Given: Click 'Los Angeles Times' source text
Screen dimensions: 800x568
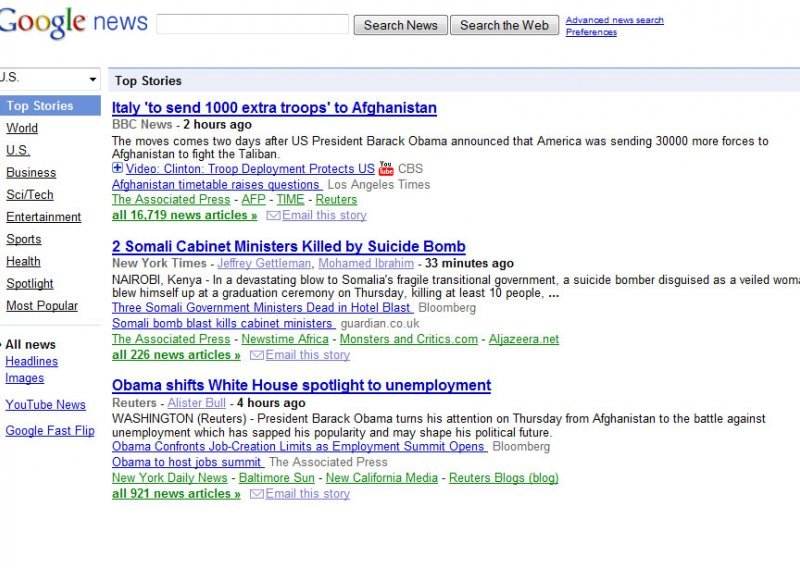Looking at the screenshot, I should point(379,185).
